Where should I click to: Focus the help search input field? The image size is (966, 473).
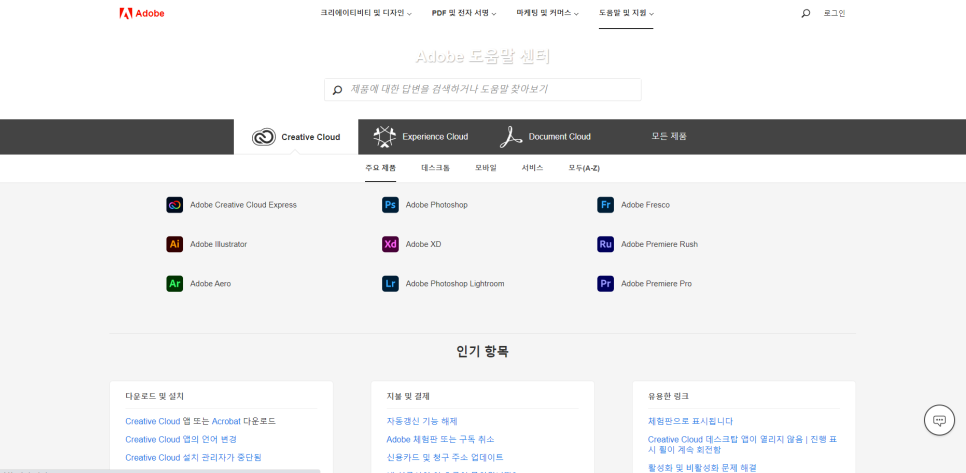tap(482, 89)
